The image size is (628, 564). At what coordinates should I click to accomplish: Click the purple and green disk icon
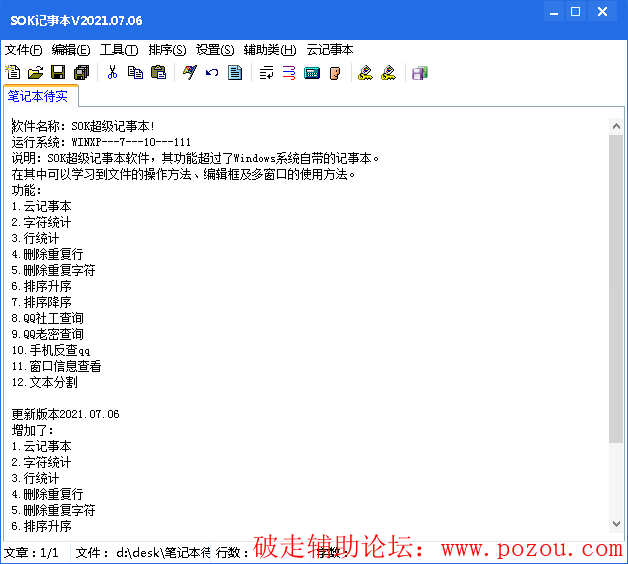(x=420, y=73)
